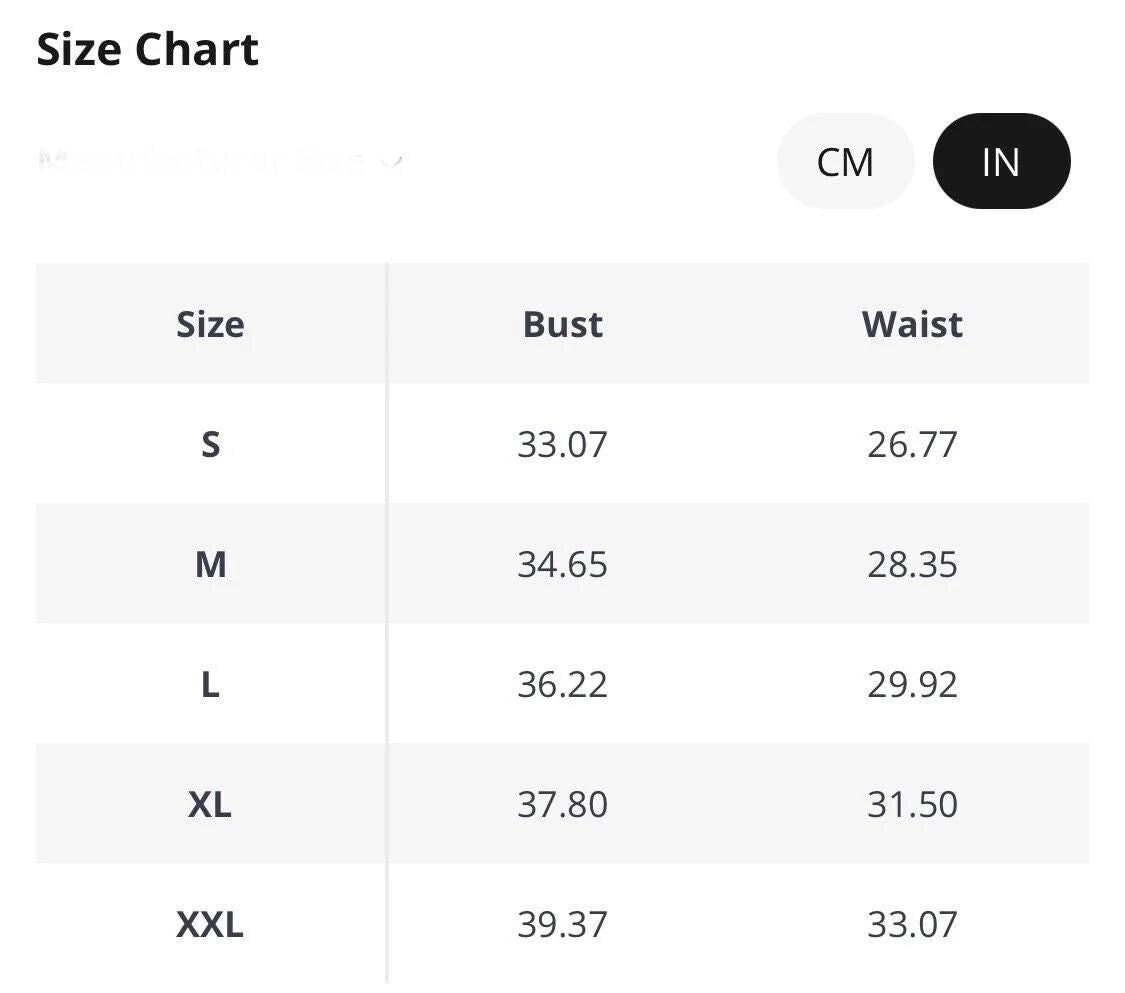
Task: Click bust value 36.22
Action: (562, 684)
